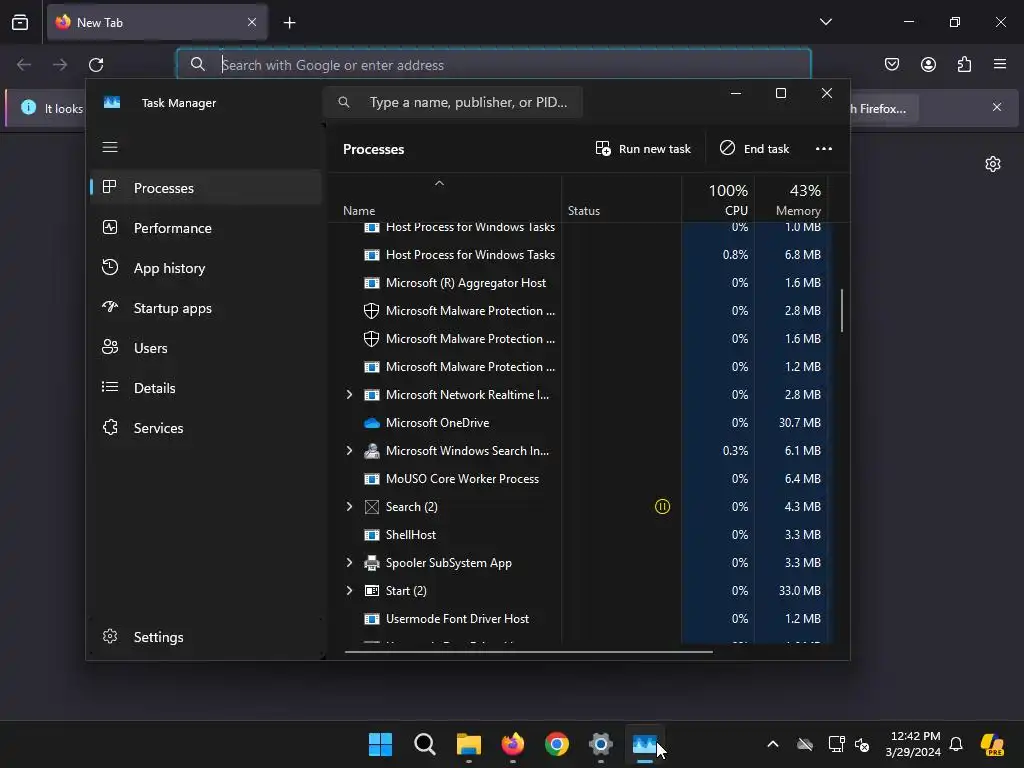Image resolution: width=1024 pixels, height=768 pixels.
Task: Open network status tray icon
Action: click(836, 744)
